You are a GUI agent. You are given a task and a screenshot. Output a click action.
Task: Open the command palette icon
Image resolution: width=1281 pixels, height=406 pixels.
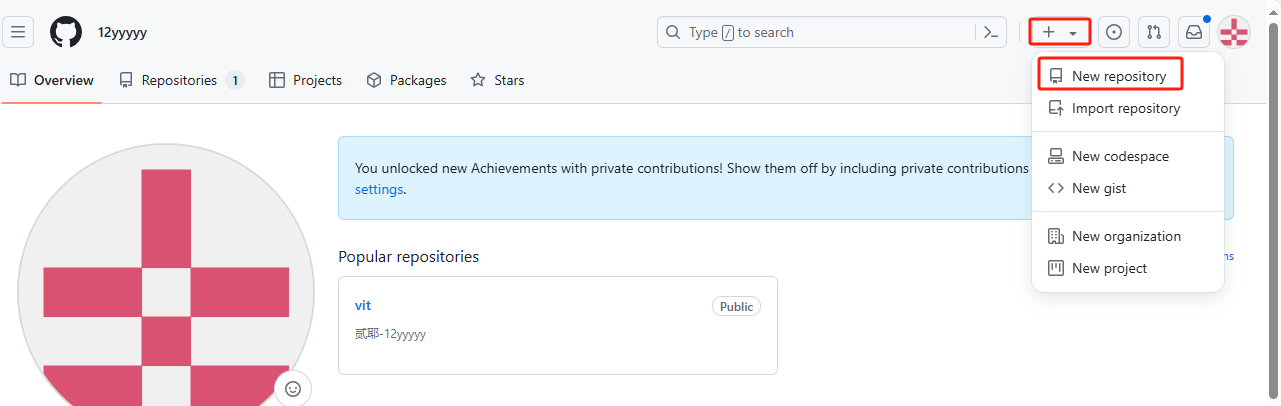[x=990, y=32]
